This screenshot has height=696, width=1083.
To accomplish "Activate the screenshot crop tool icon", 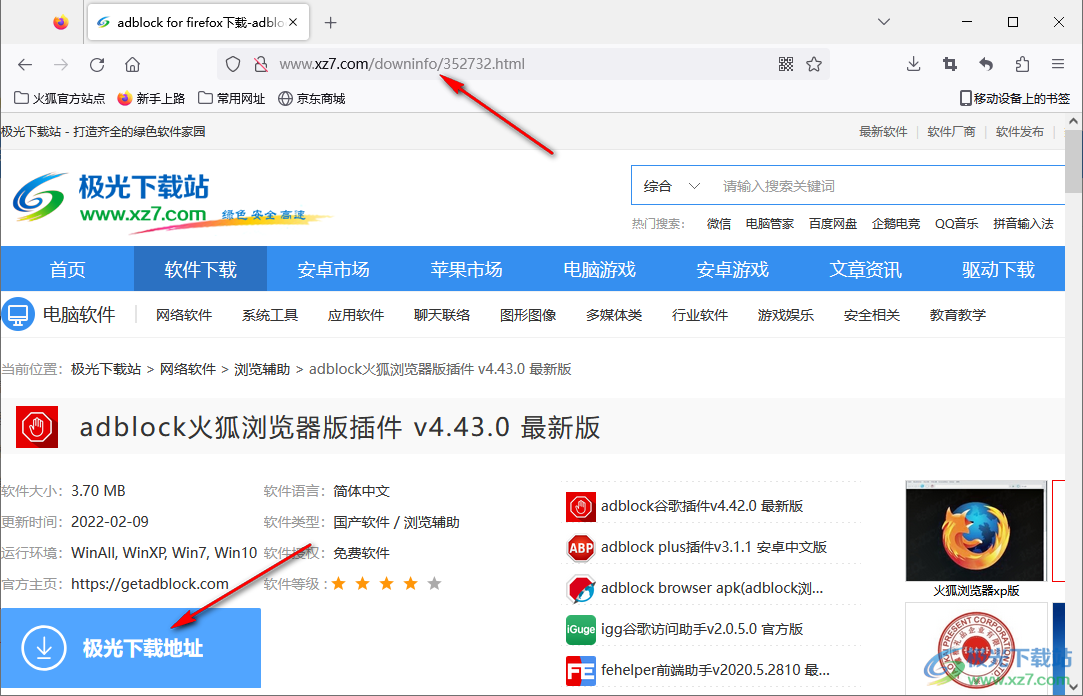I will click(x=950, y=64).
